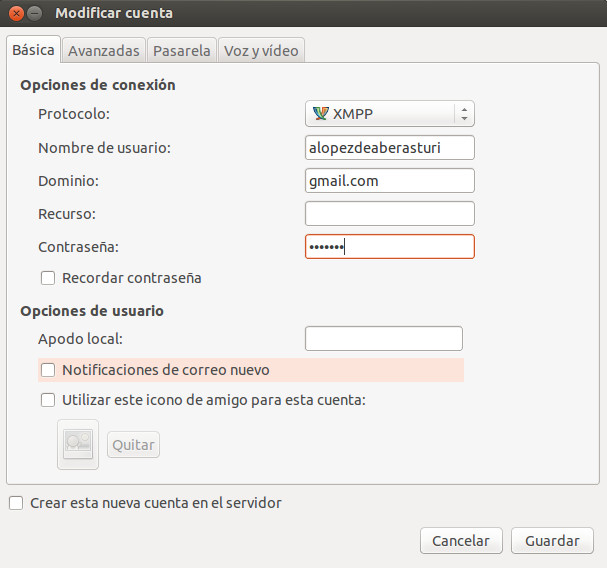Image resolution: width=607 pixels, height=568 pixels.
Task: Enable Crear esta nueva cuenta en el servidor
Action: 15,503
